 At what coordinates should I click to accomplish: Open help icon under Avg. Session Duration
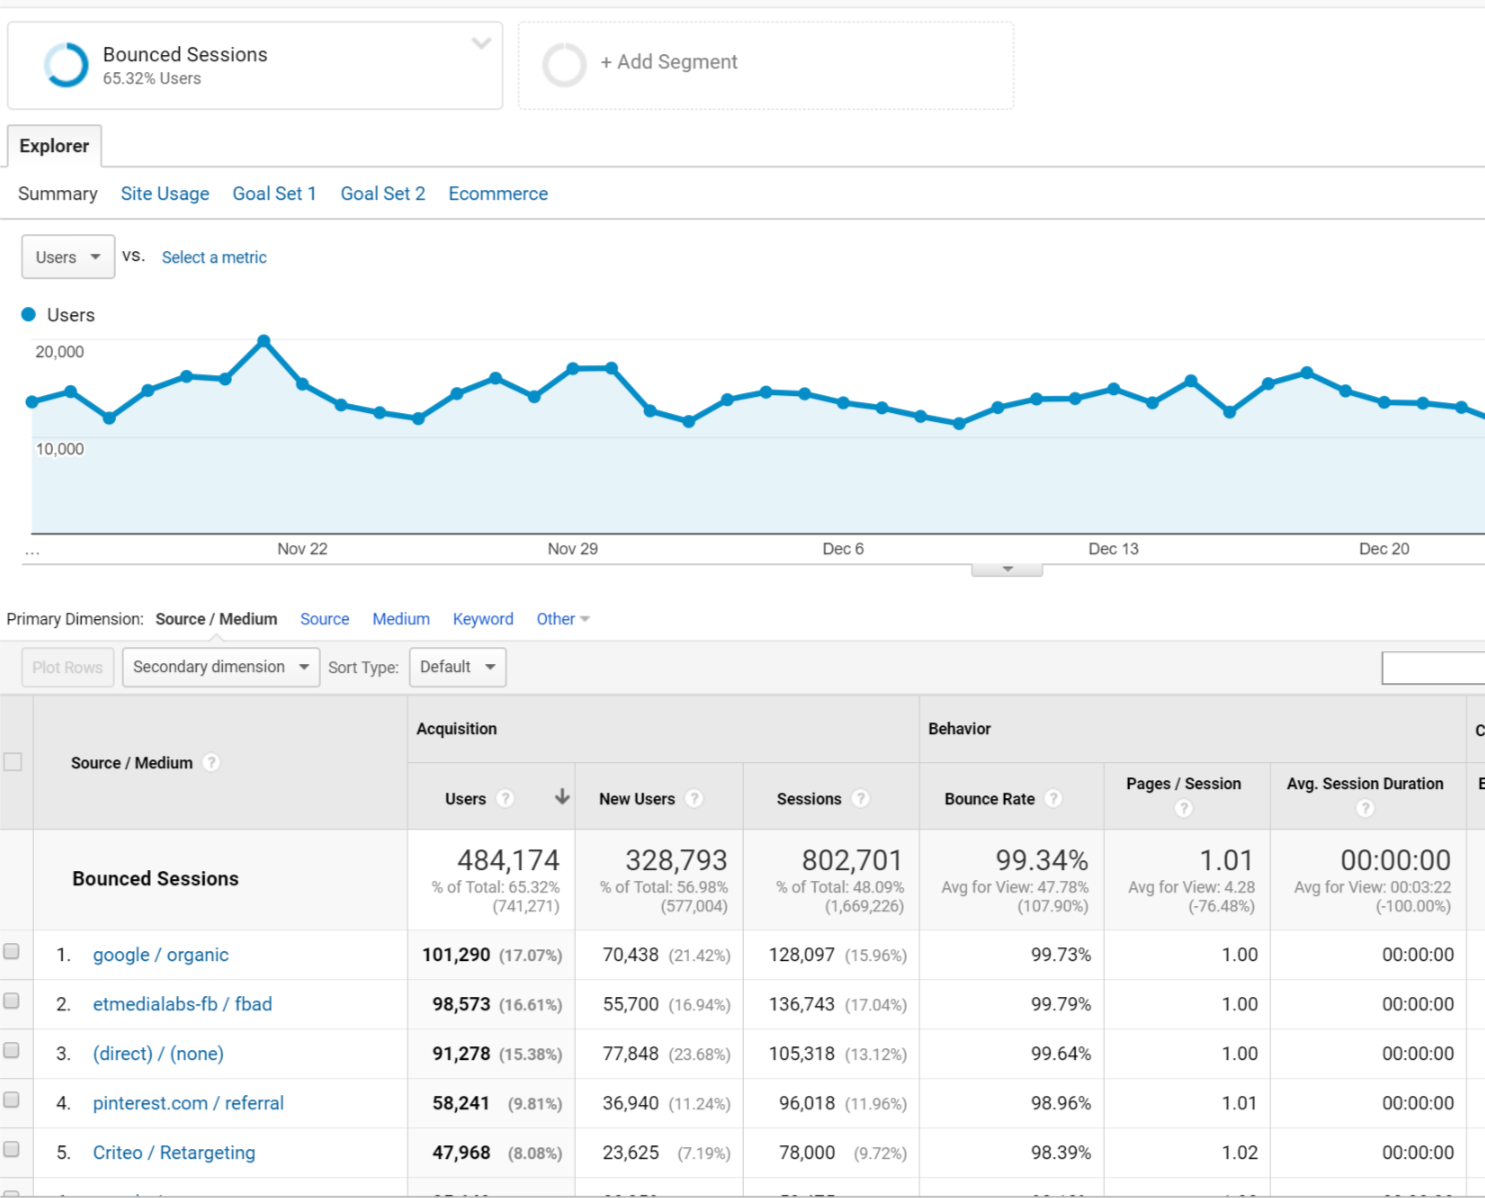(x=1365, y=808)
